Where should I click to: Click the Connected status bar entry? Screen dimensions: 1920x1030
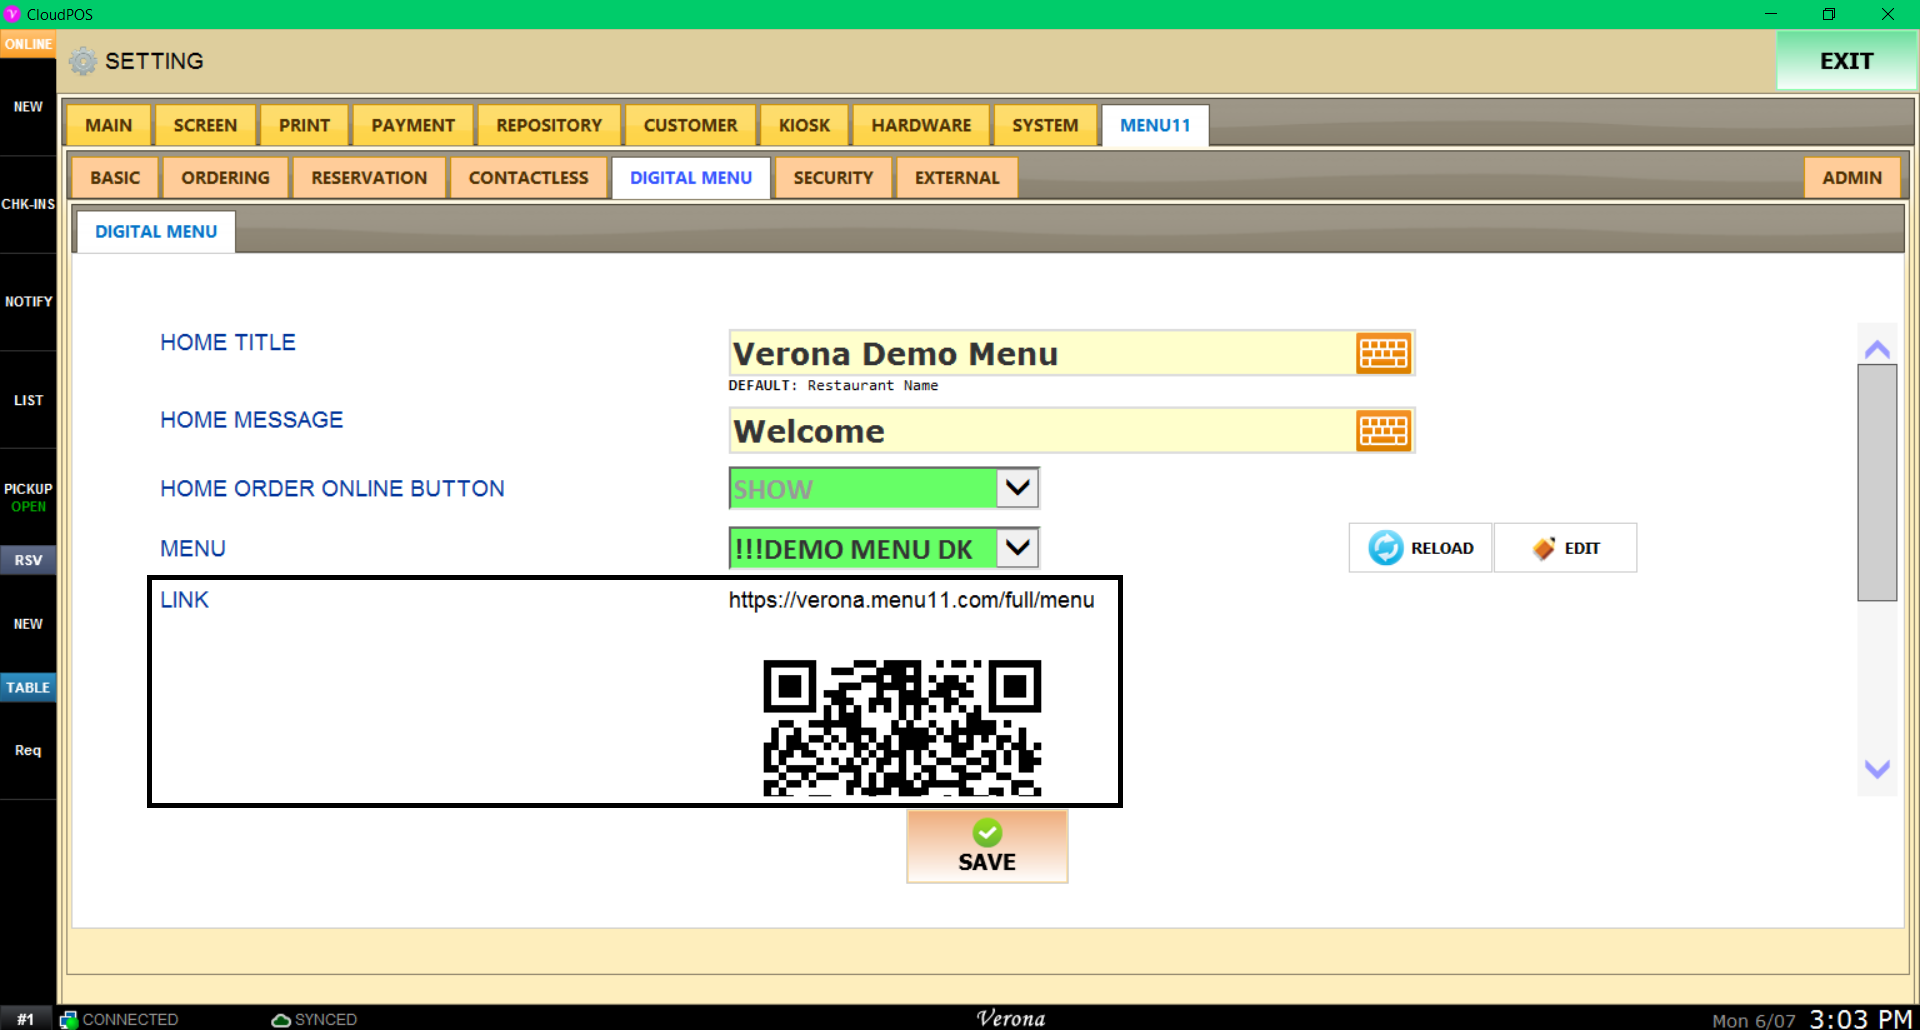pos(119,1019)
